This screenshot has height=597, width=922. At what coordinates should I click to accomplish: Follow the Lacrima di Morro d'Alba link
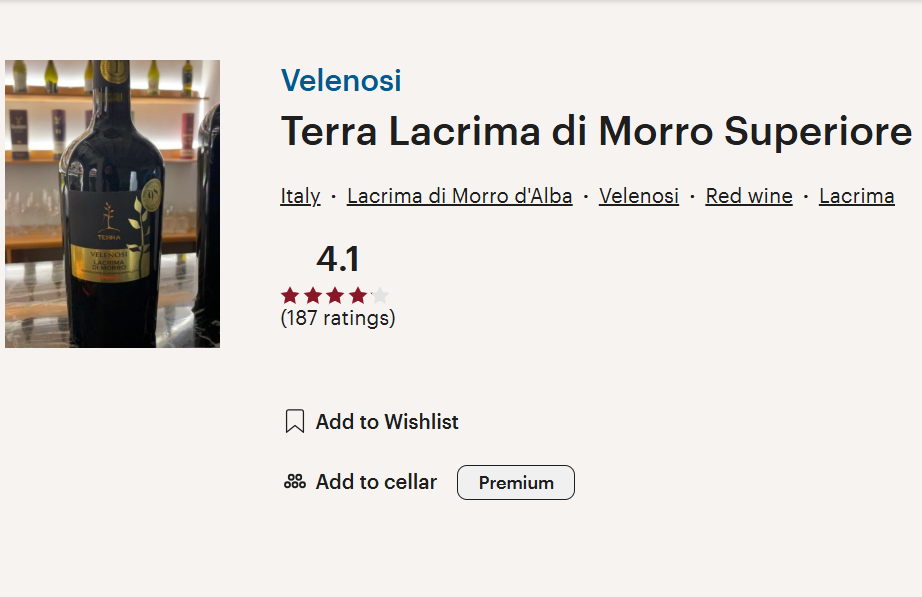(x=459, y=196)
